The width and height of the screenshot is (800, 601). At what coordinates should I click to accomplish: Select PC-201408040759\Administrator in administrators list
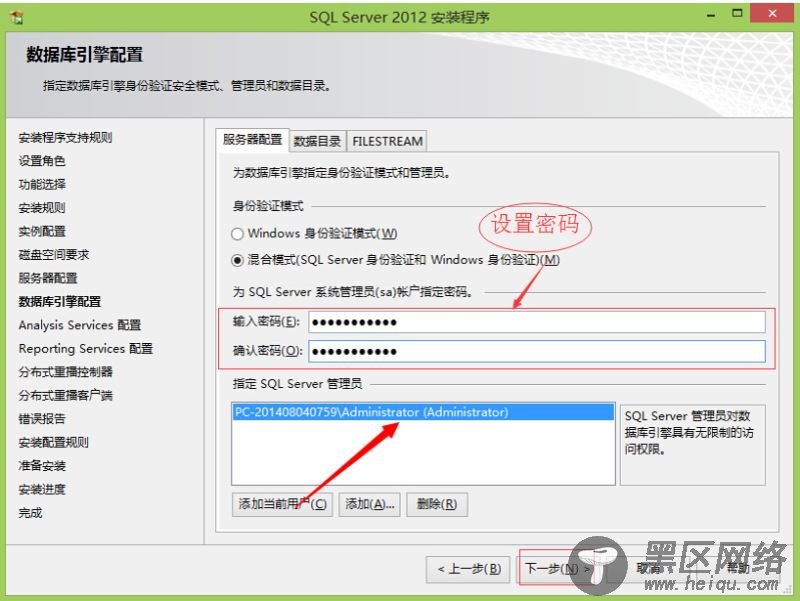[423, 412]
